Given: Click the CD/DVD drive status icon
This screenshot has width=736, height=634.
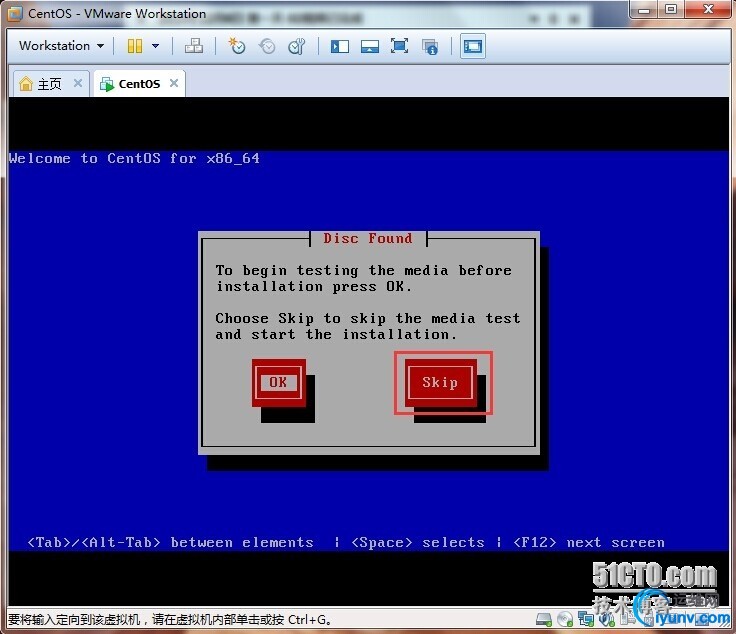Looking at the screenshot, I should click(x=565, y=619).
